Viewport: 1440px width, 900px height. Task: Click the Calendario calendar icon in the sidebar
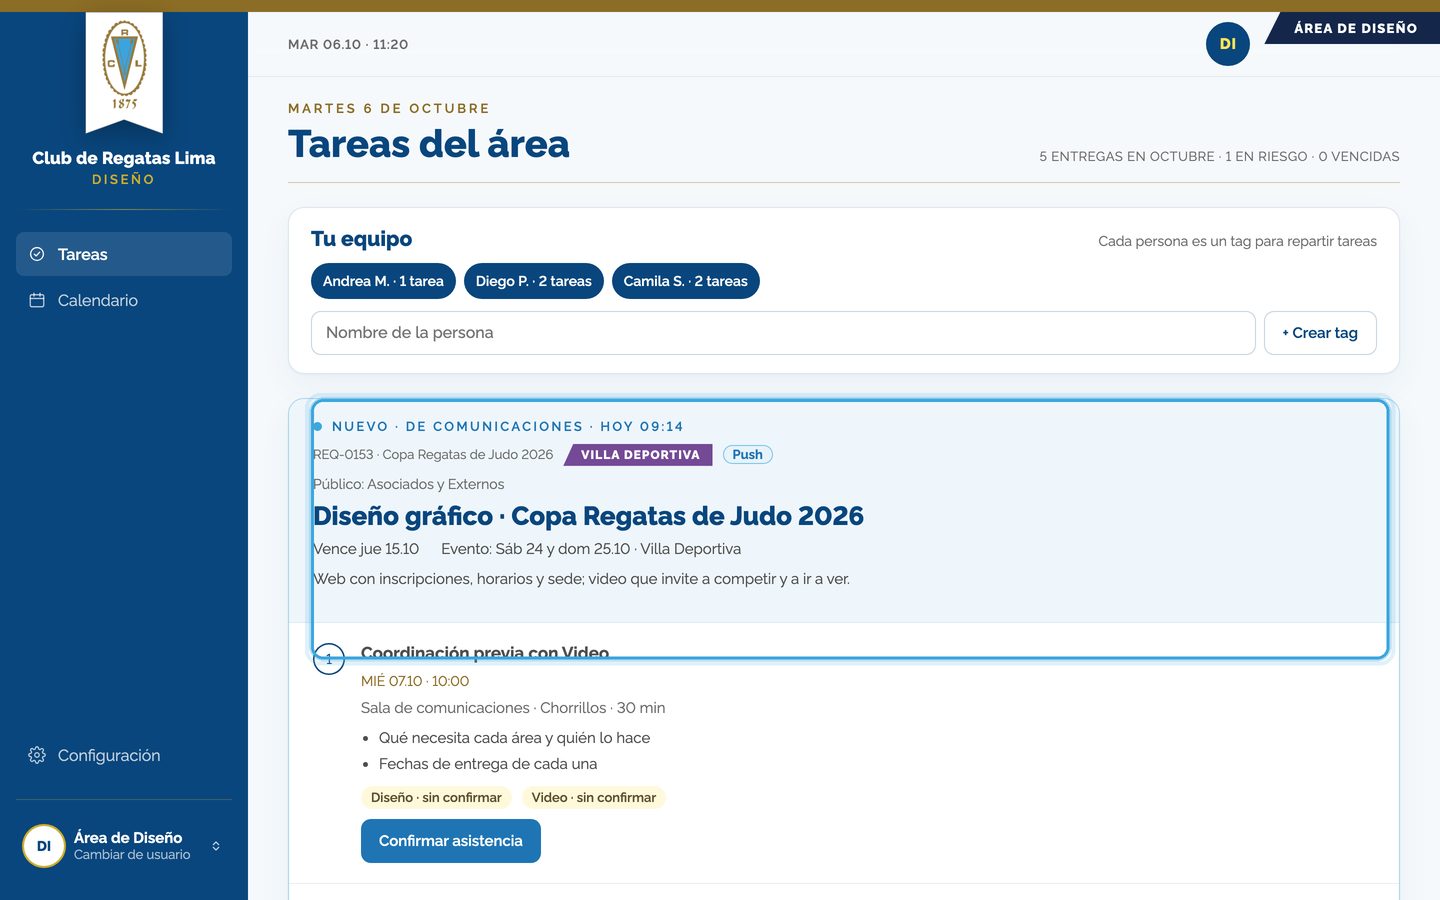point(37,300)
